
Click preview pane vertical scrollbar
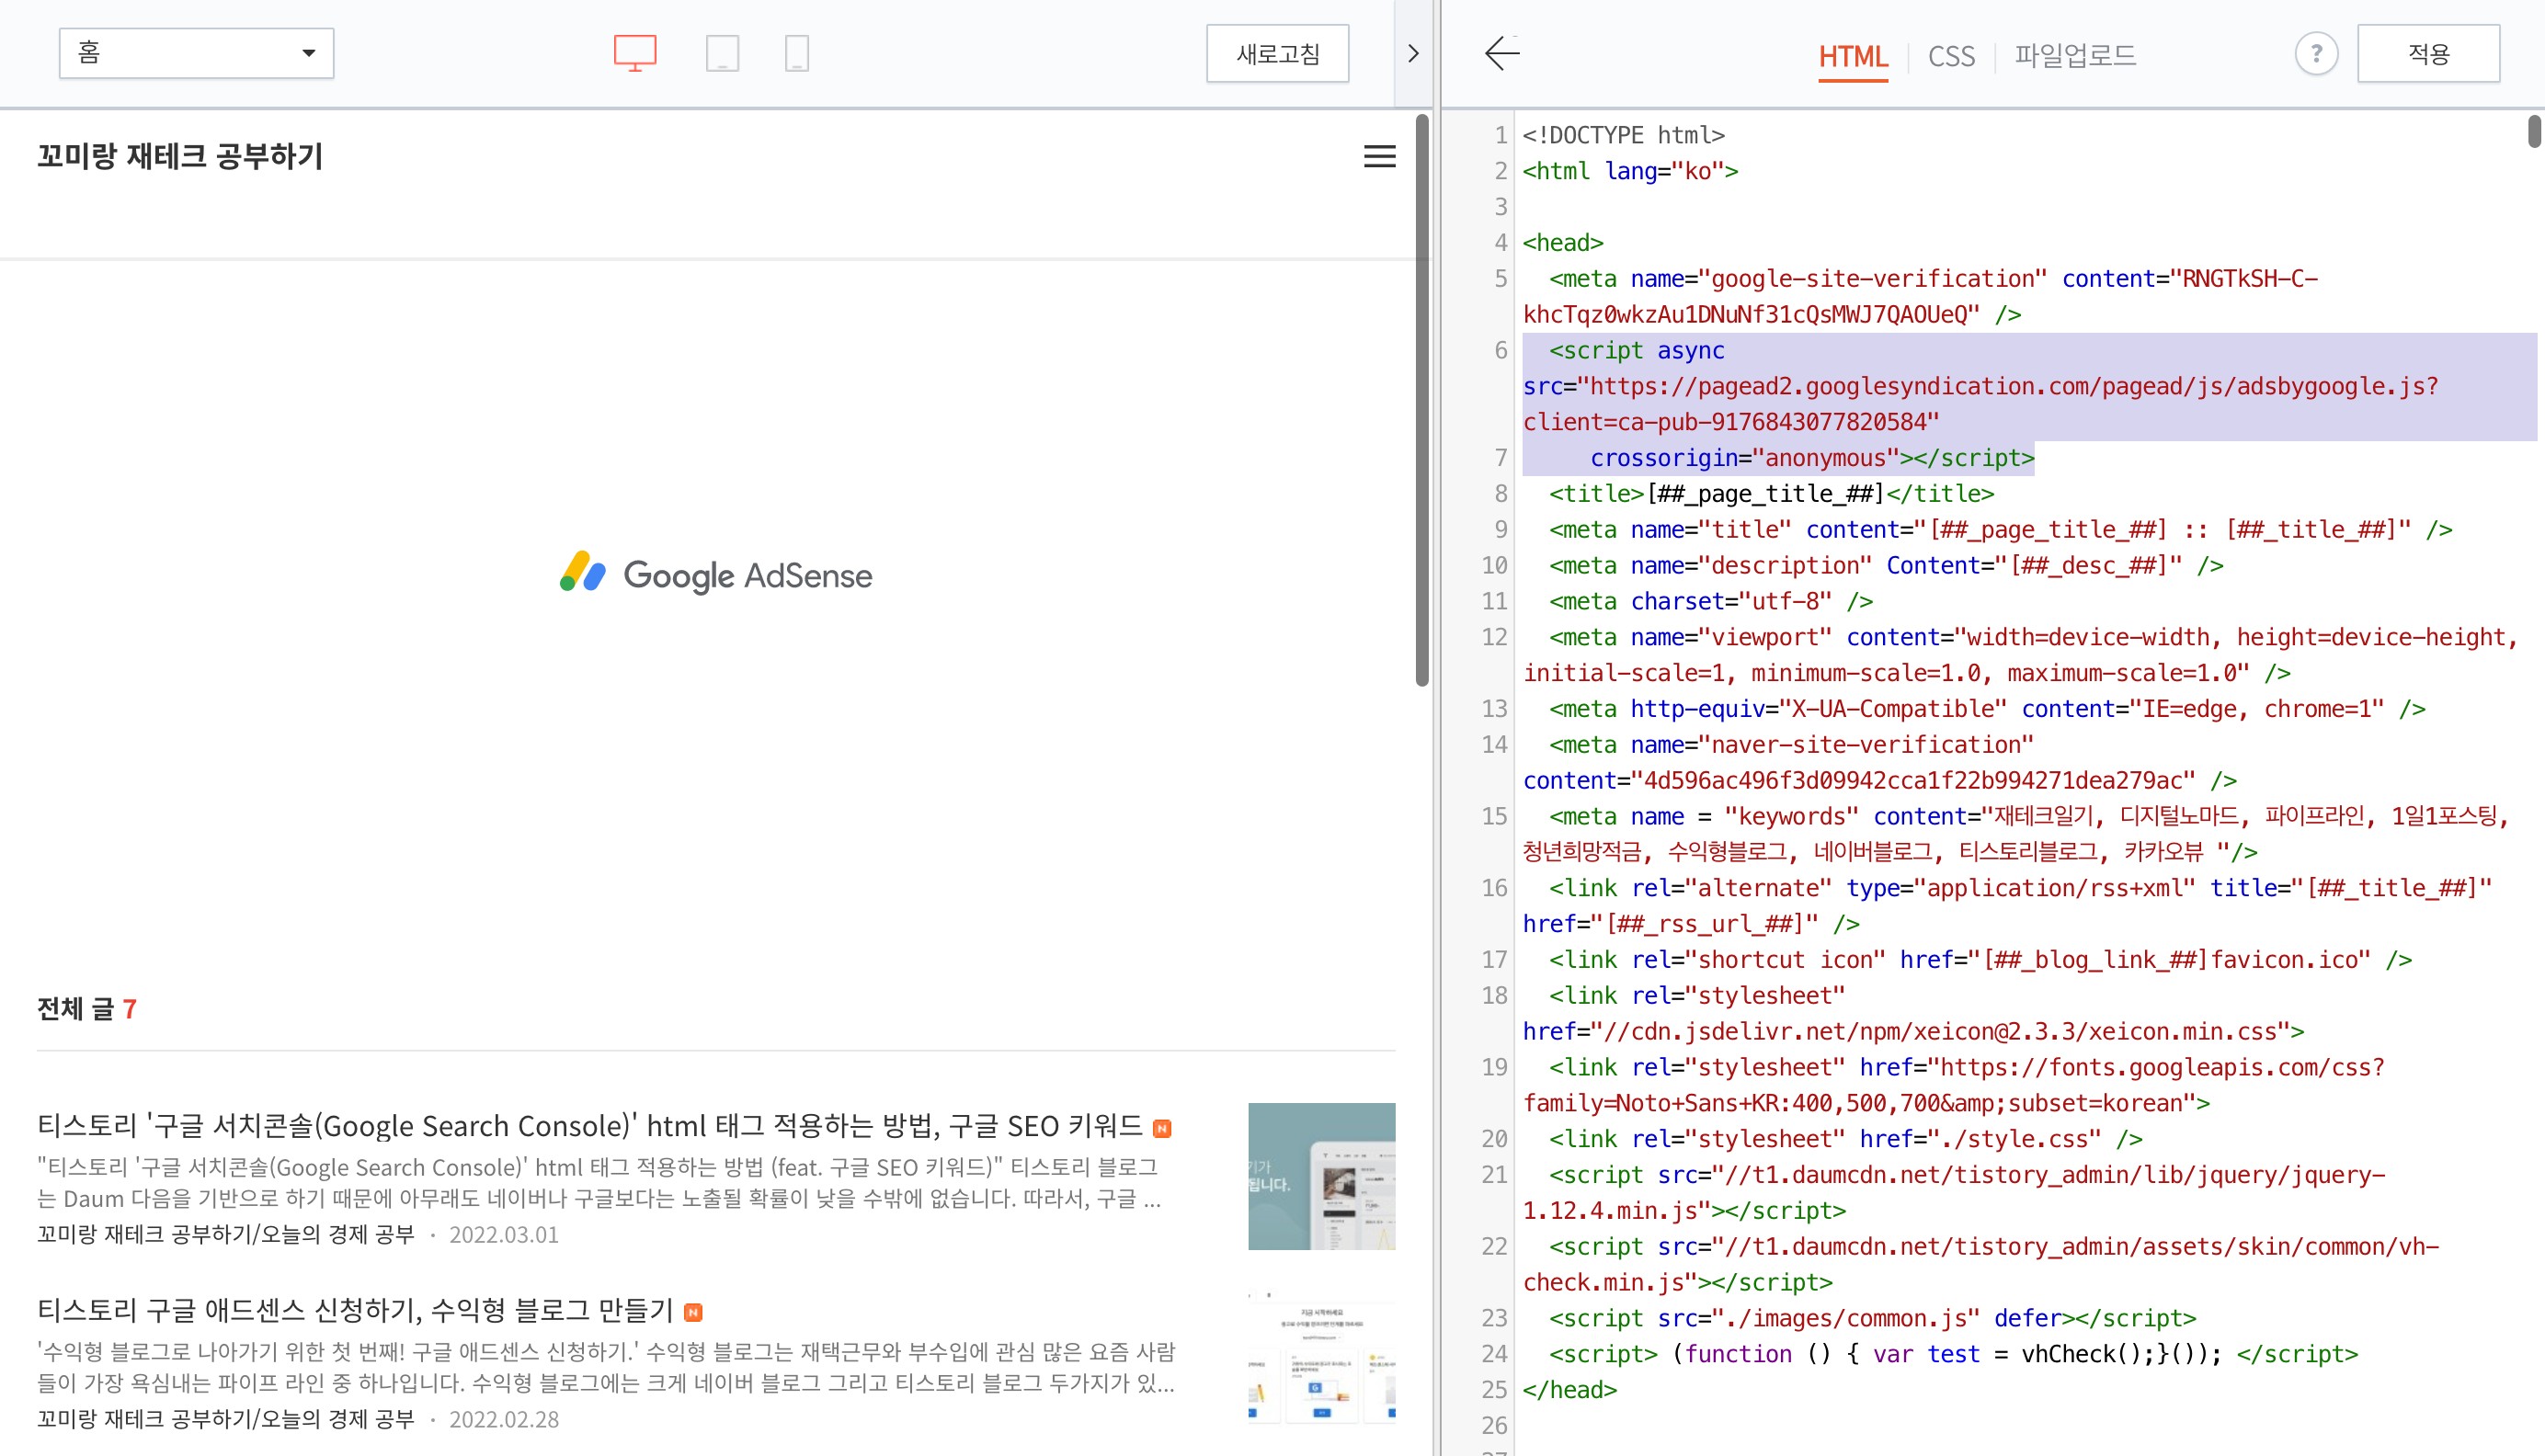1422,400
